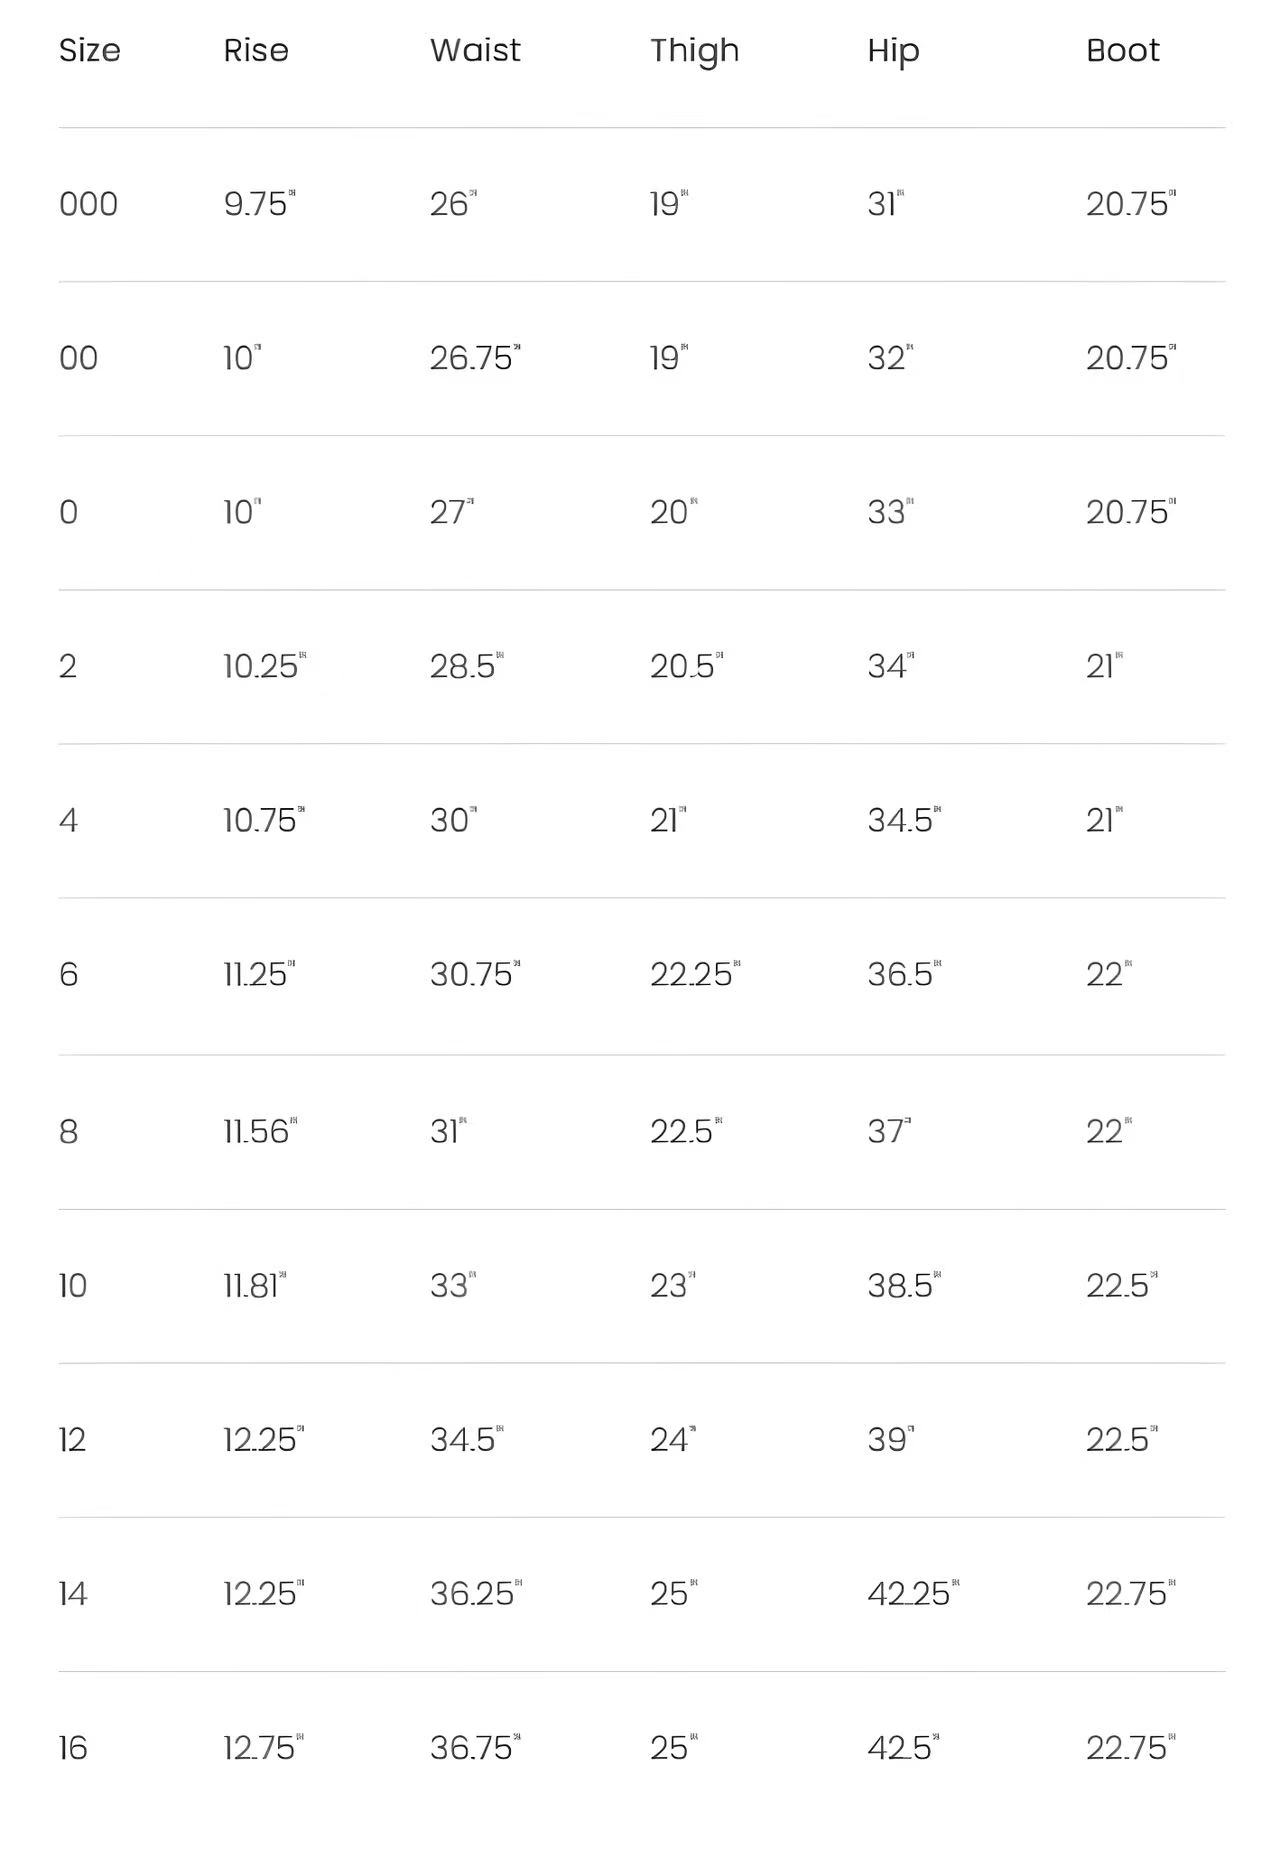Click the 28.5 waist value
The height and width of the screenshot is (1849, 1280).
[464, 666]
